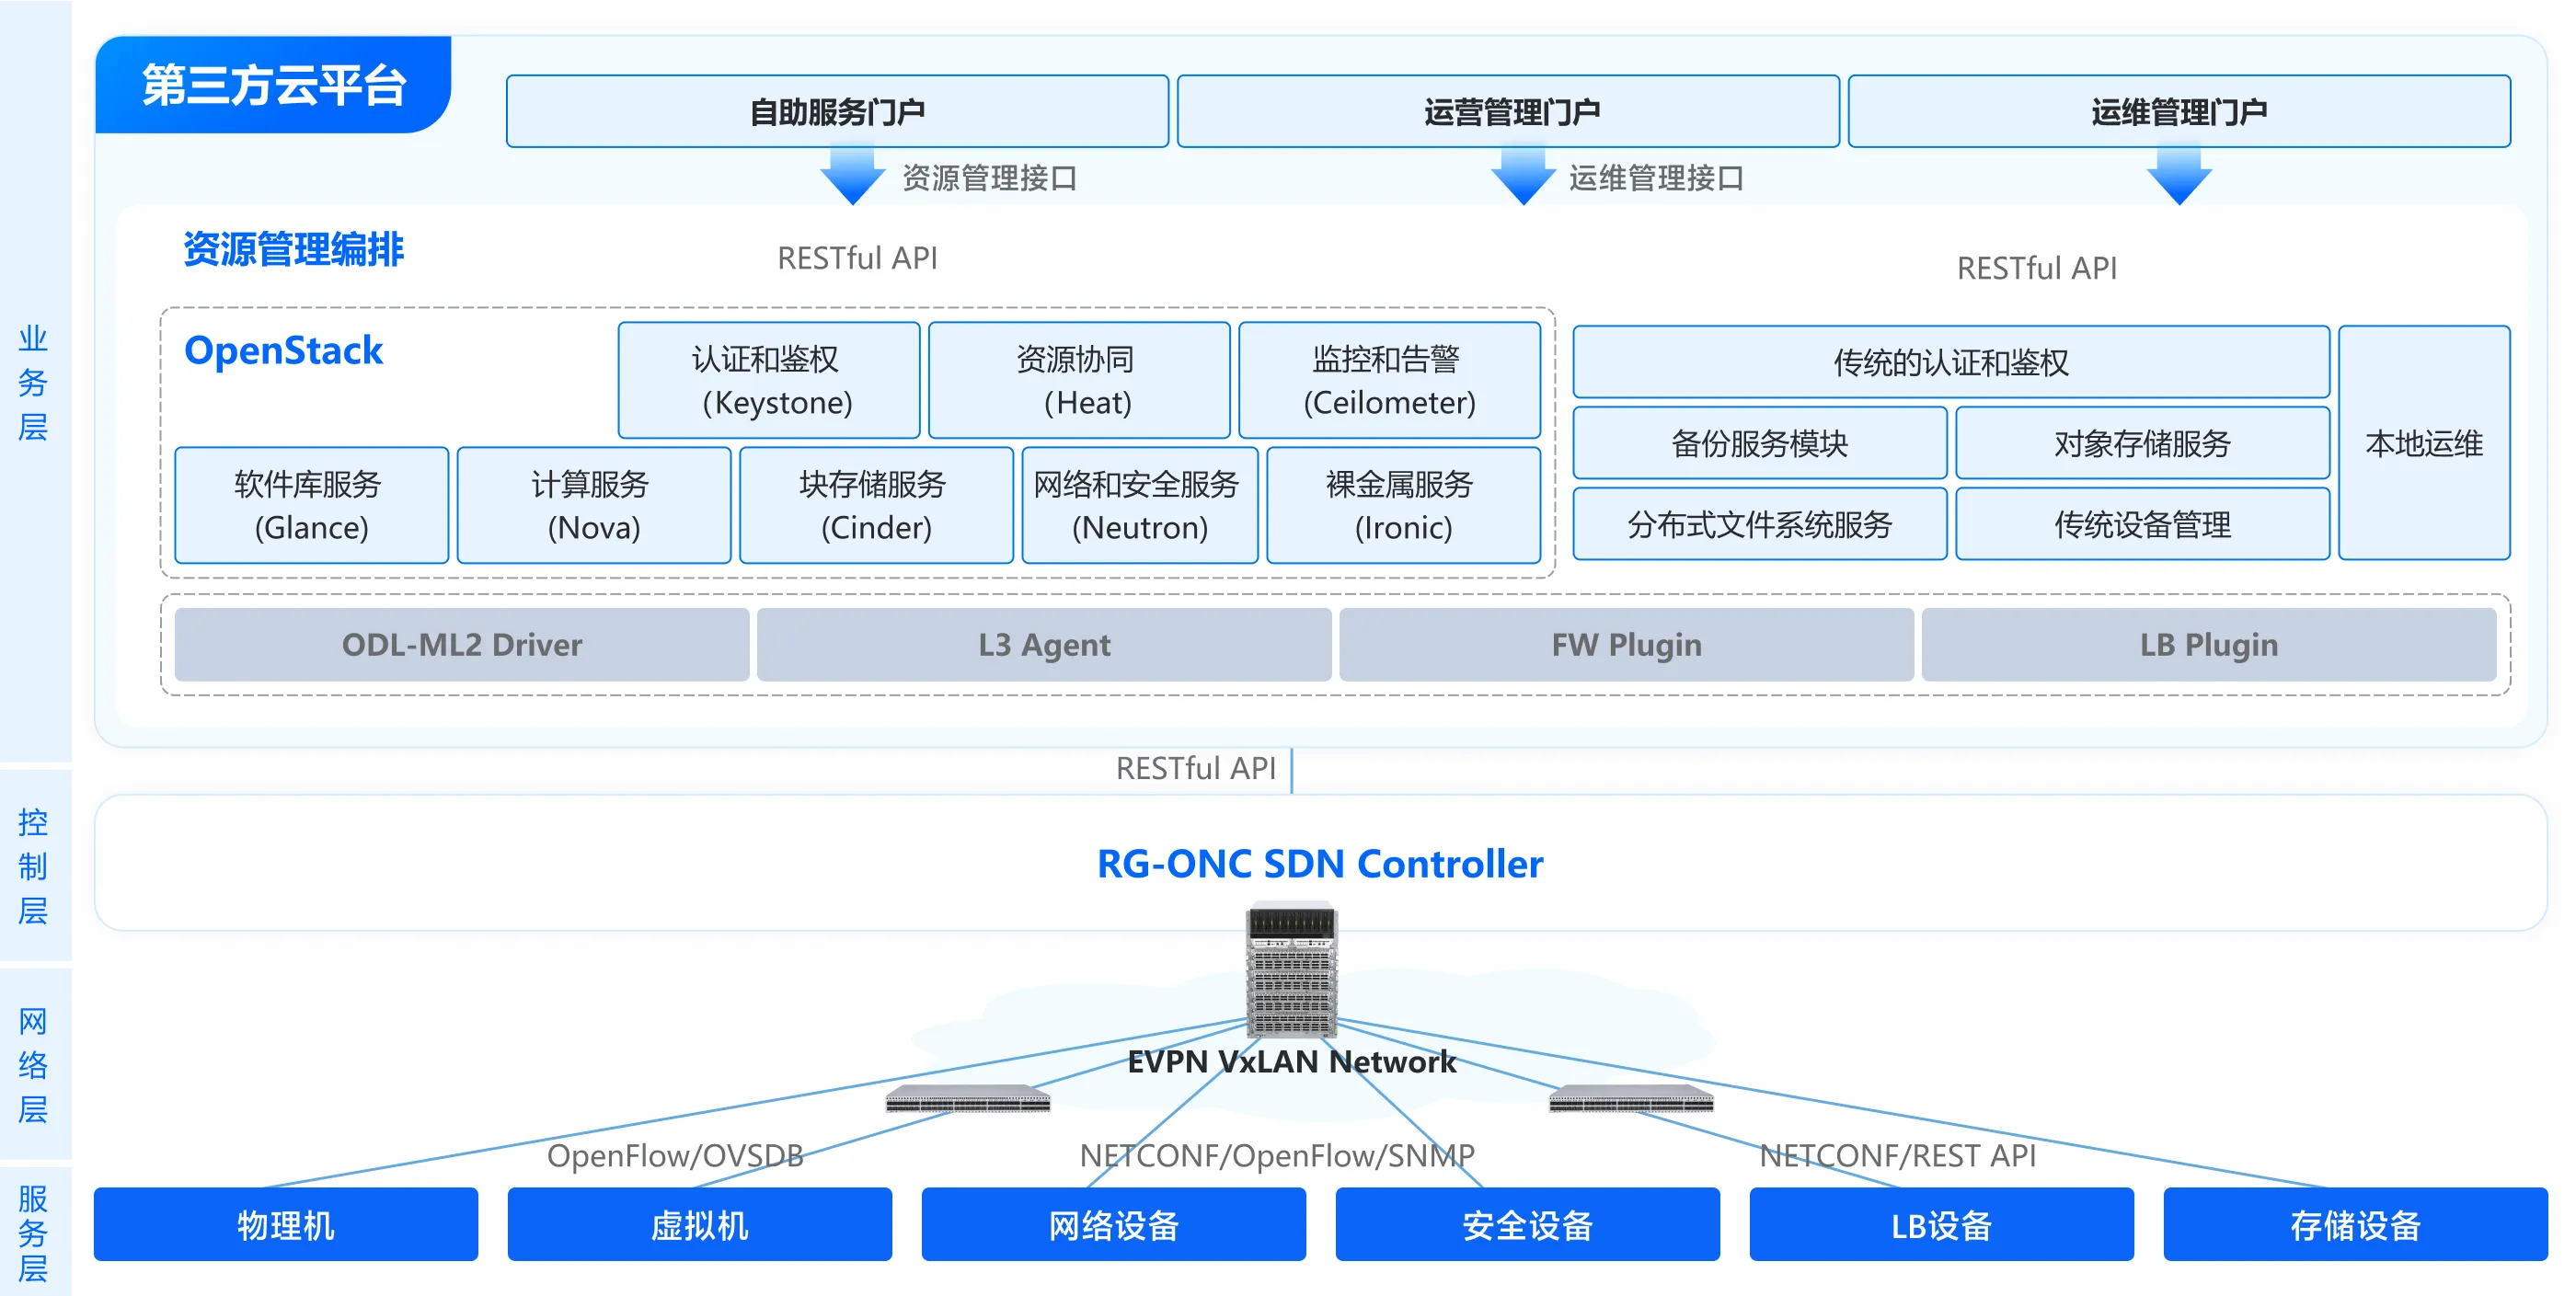Open the Nova 计算服务 block
The height and width of the screenshot is (1296, 2576).
(x=593, y=505)
